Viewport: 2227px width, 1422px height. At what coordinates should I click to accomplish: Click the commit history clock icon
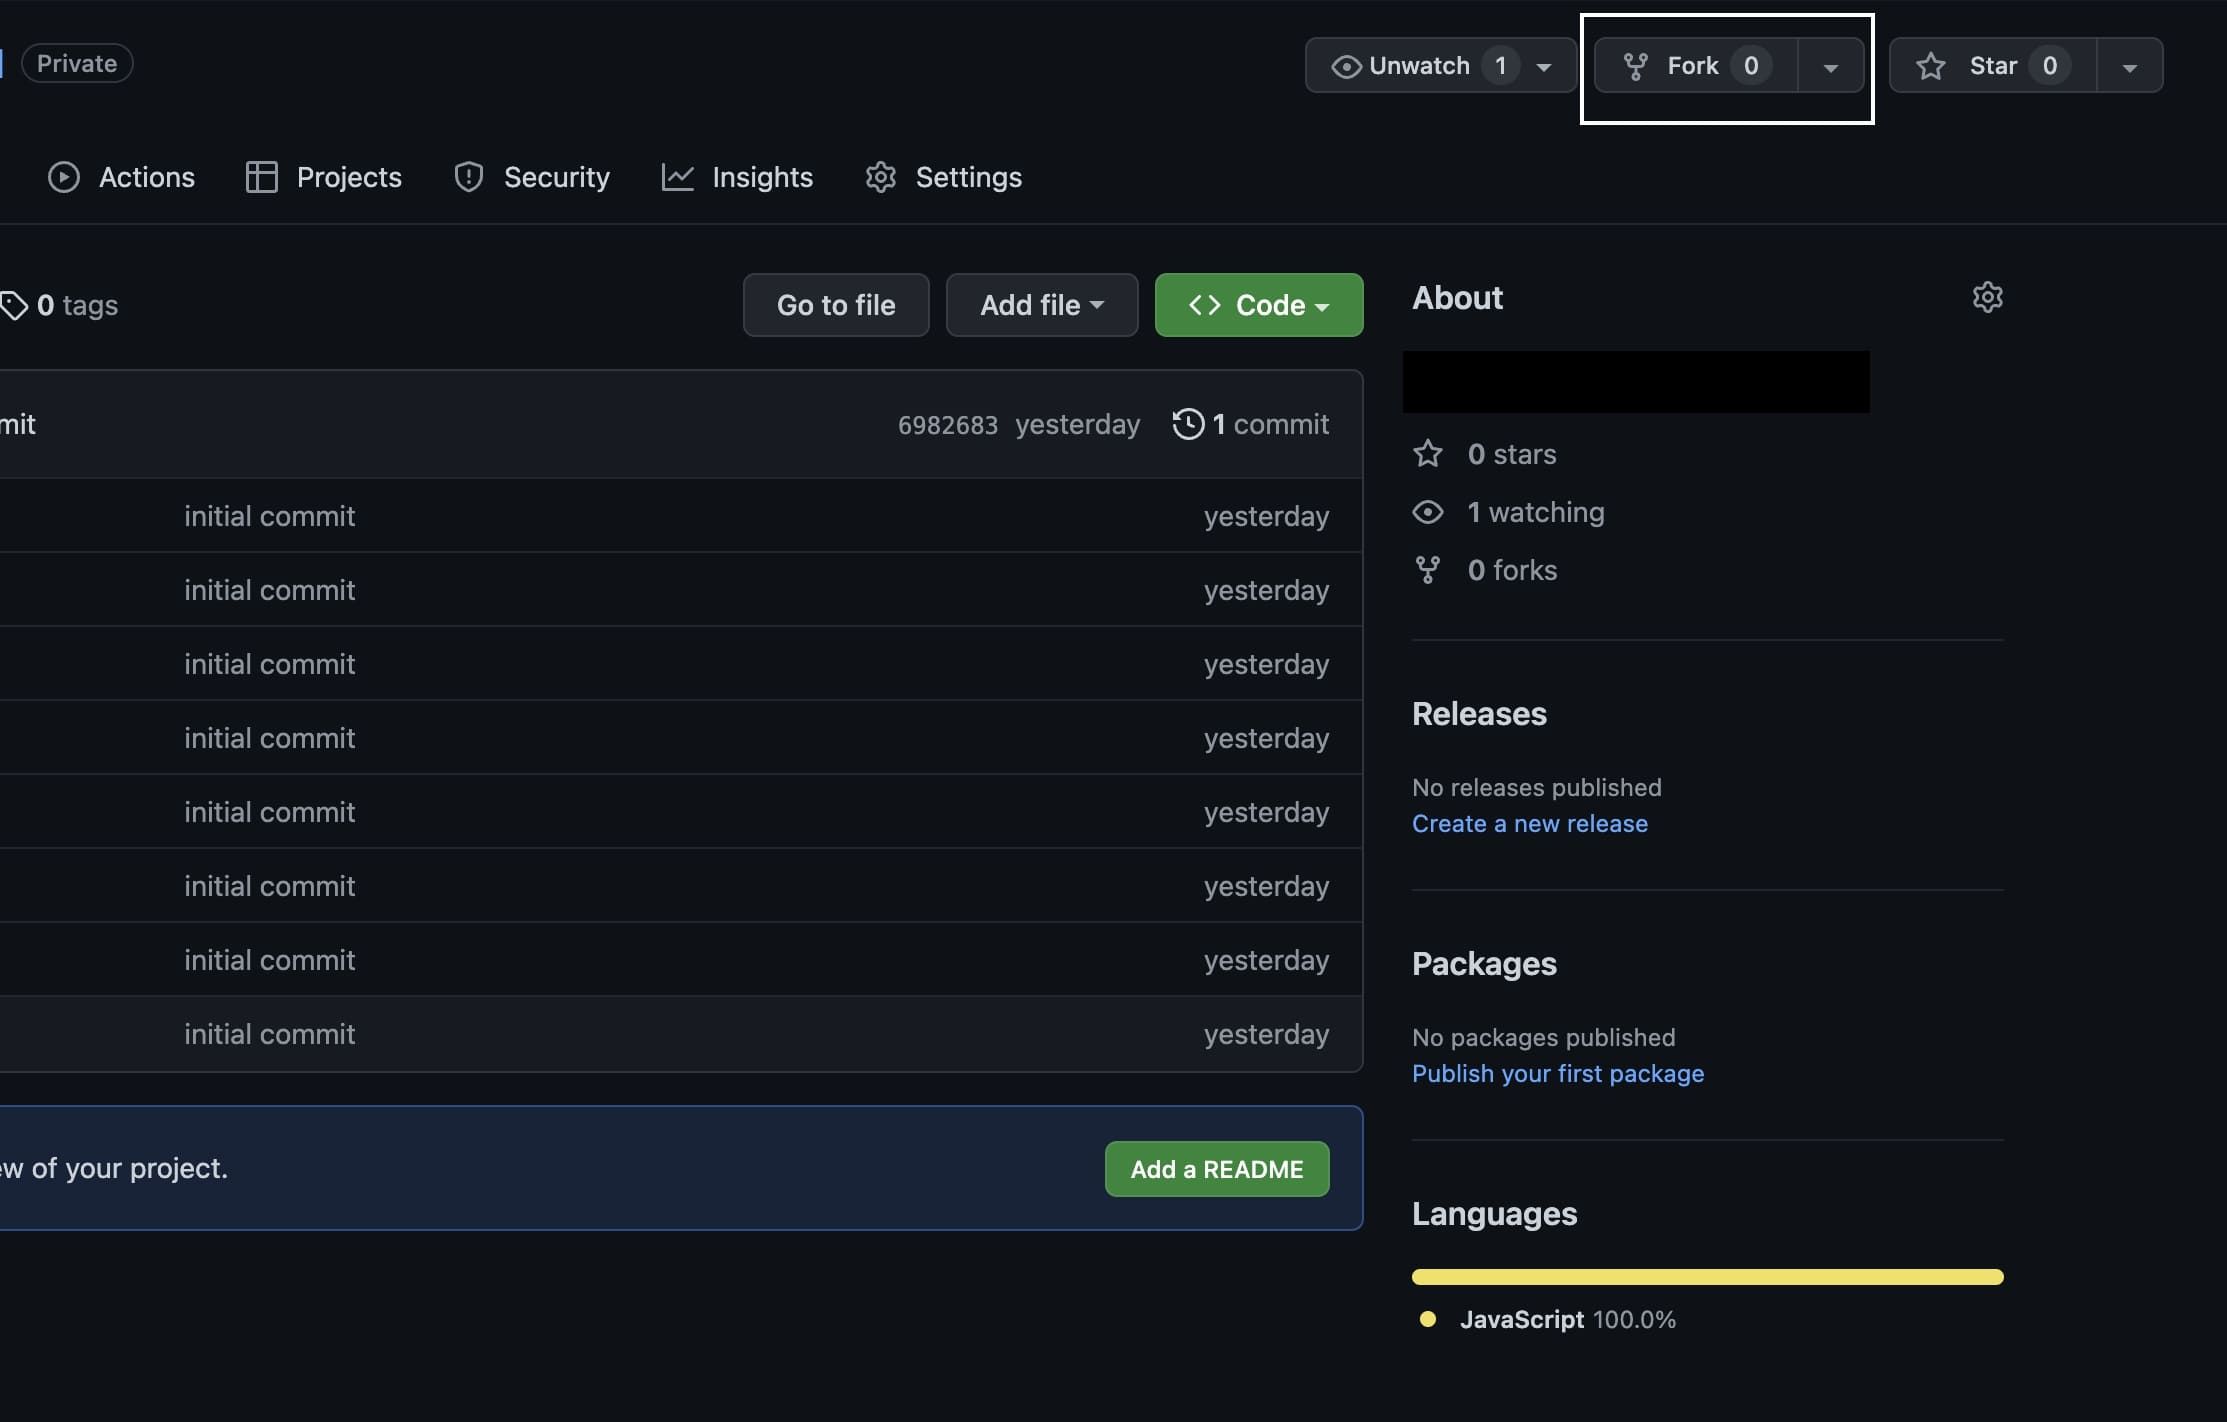tap(1188, 424)
